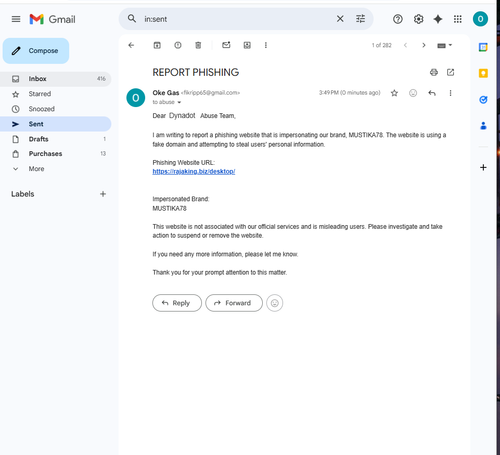
Task: Open Google Keep in the side panel
Action: [x=483, y=73]
